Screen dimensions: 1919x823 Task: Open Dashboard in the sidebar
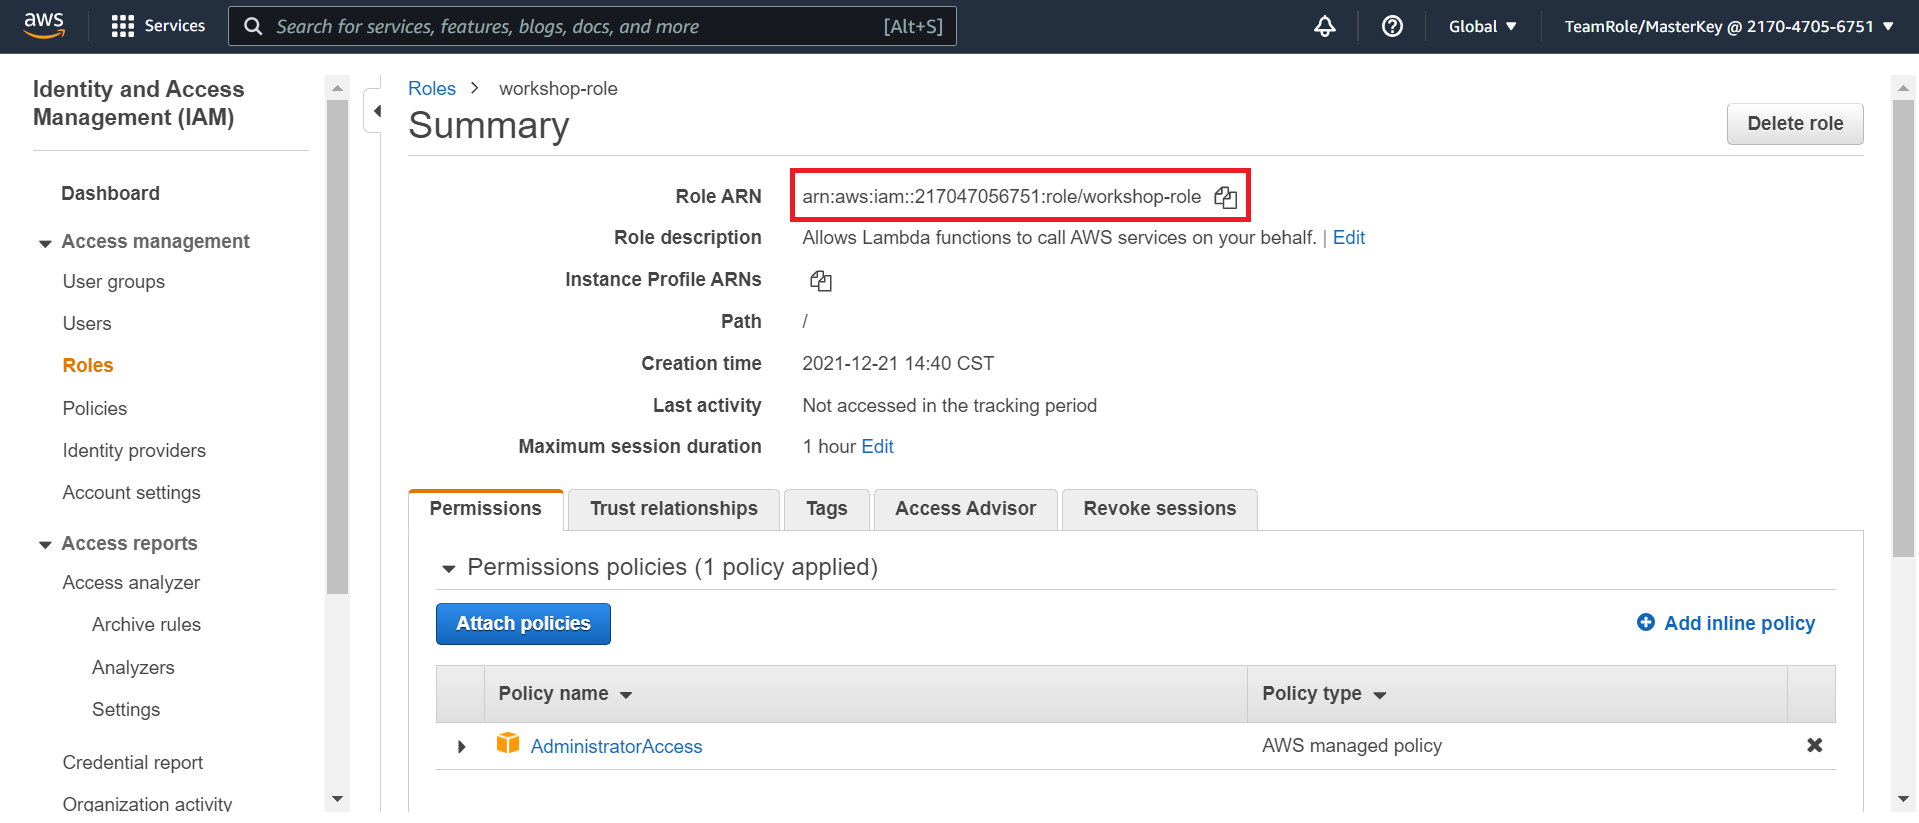click(110, 194)
